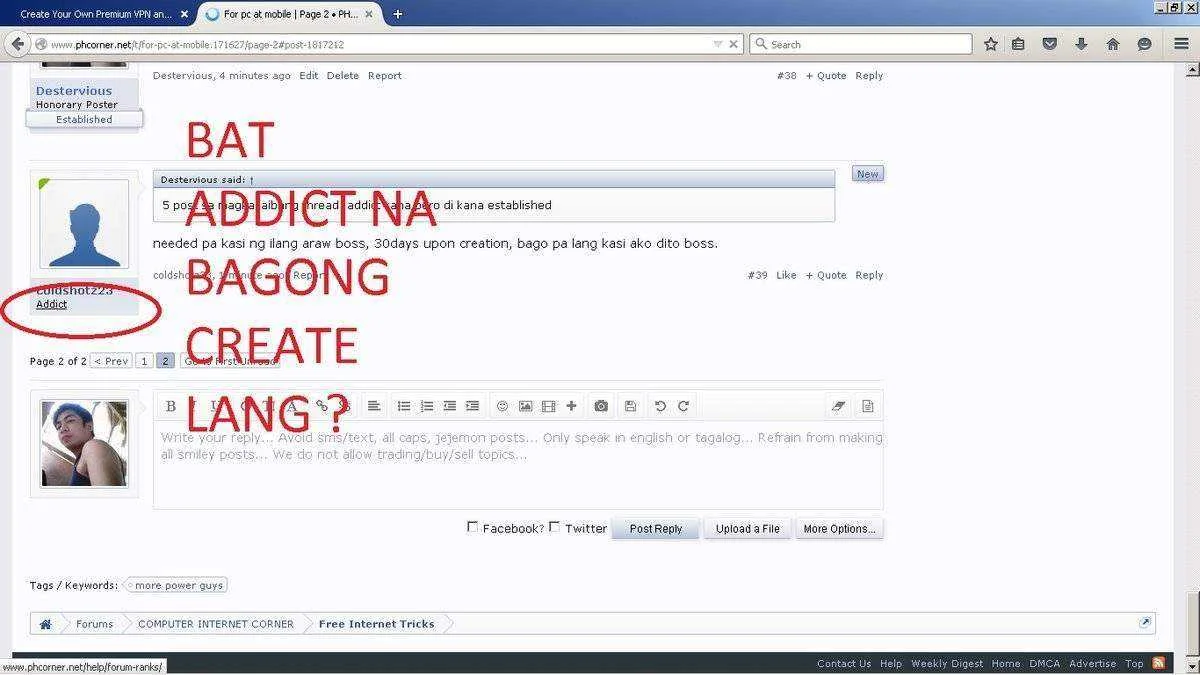Open Forums breadcrumb link

[x=94, y=624]
